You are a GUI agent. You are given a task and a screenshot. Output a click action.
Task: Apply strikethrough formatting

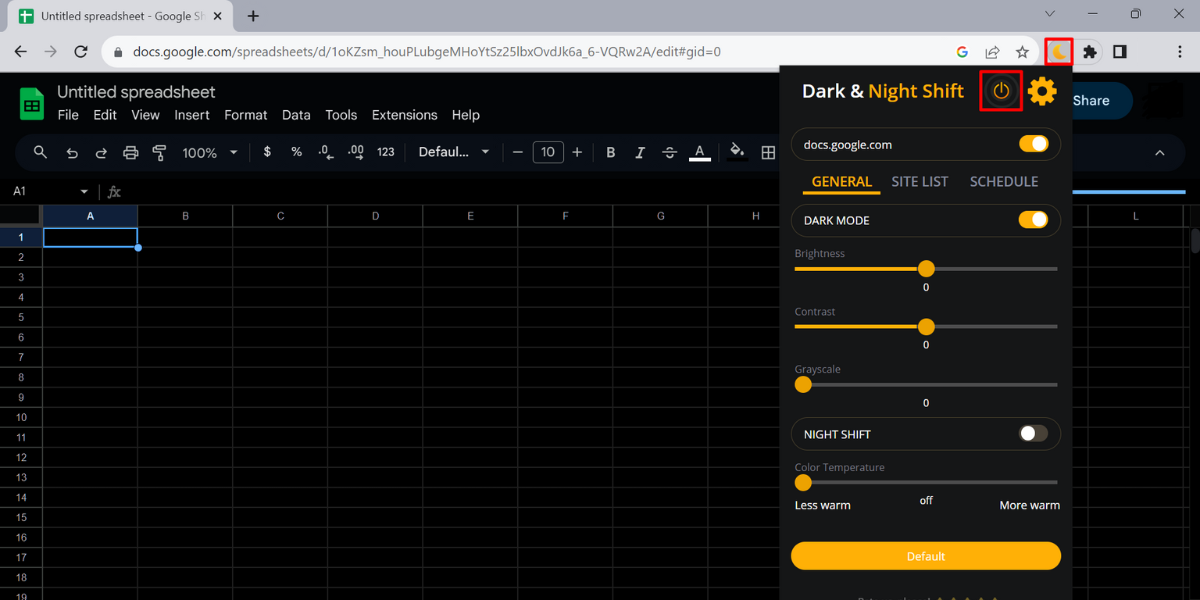(x=669, y=152)
